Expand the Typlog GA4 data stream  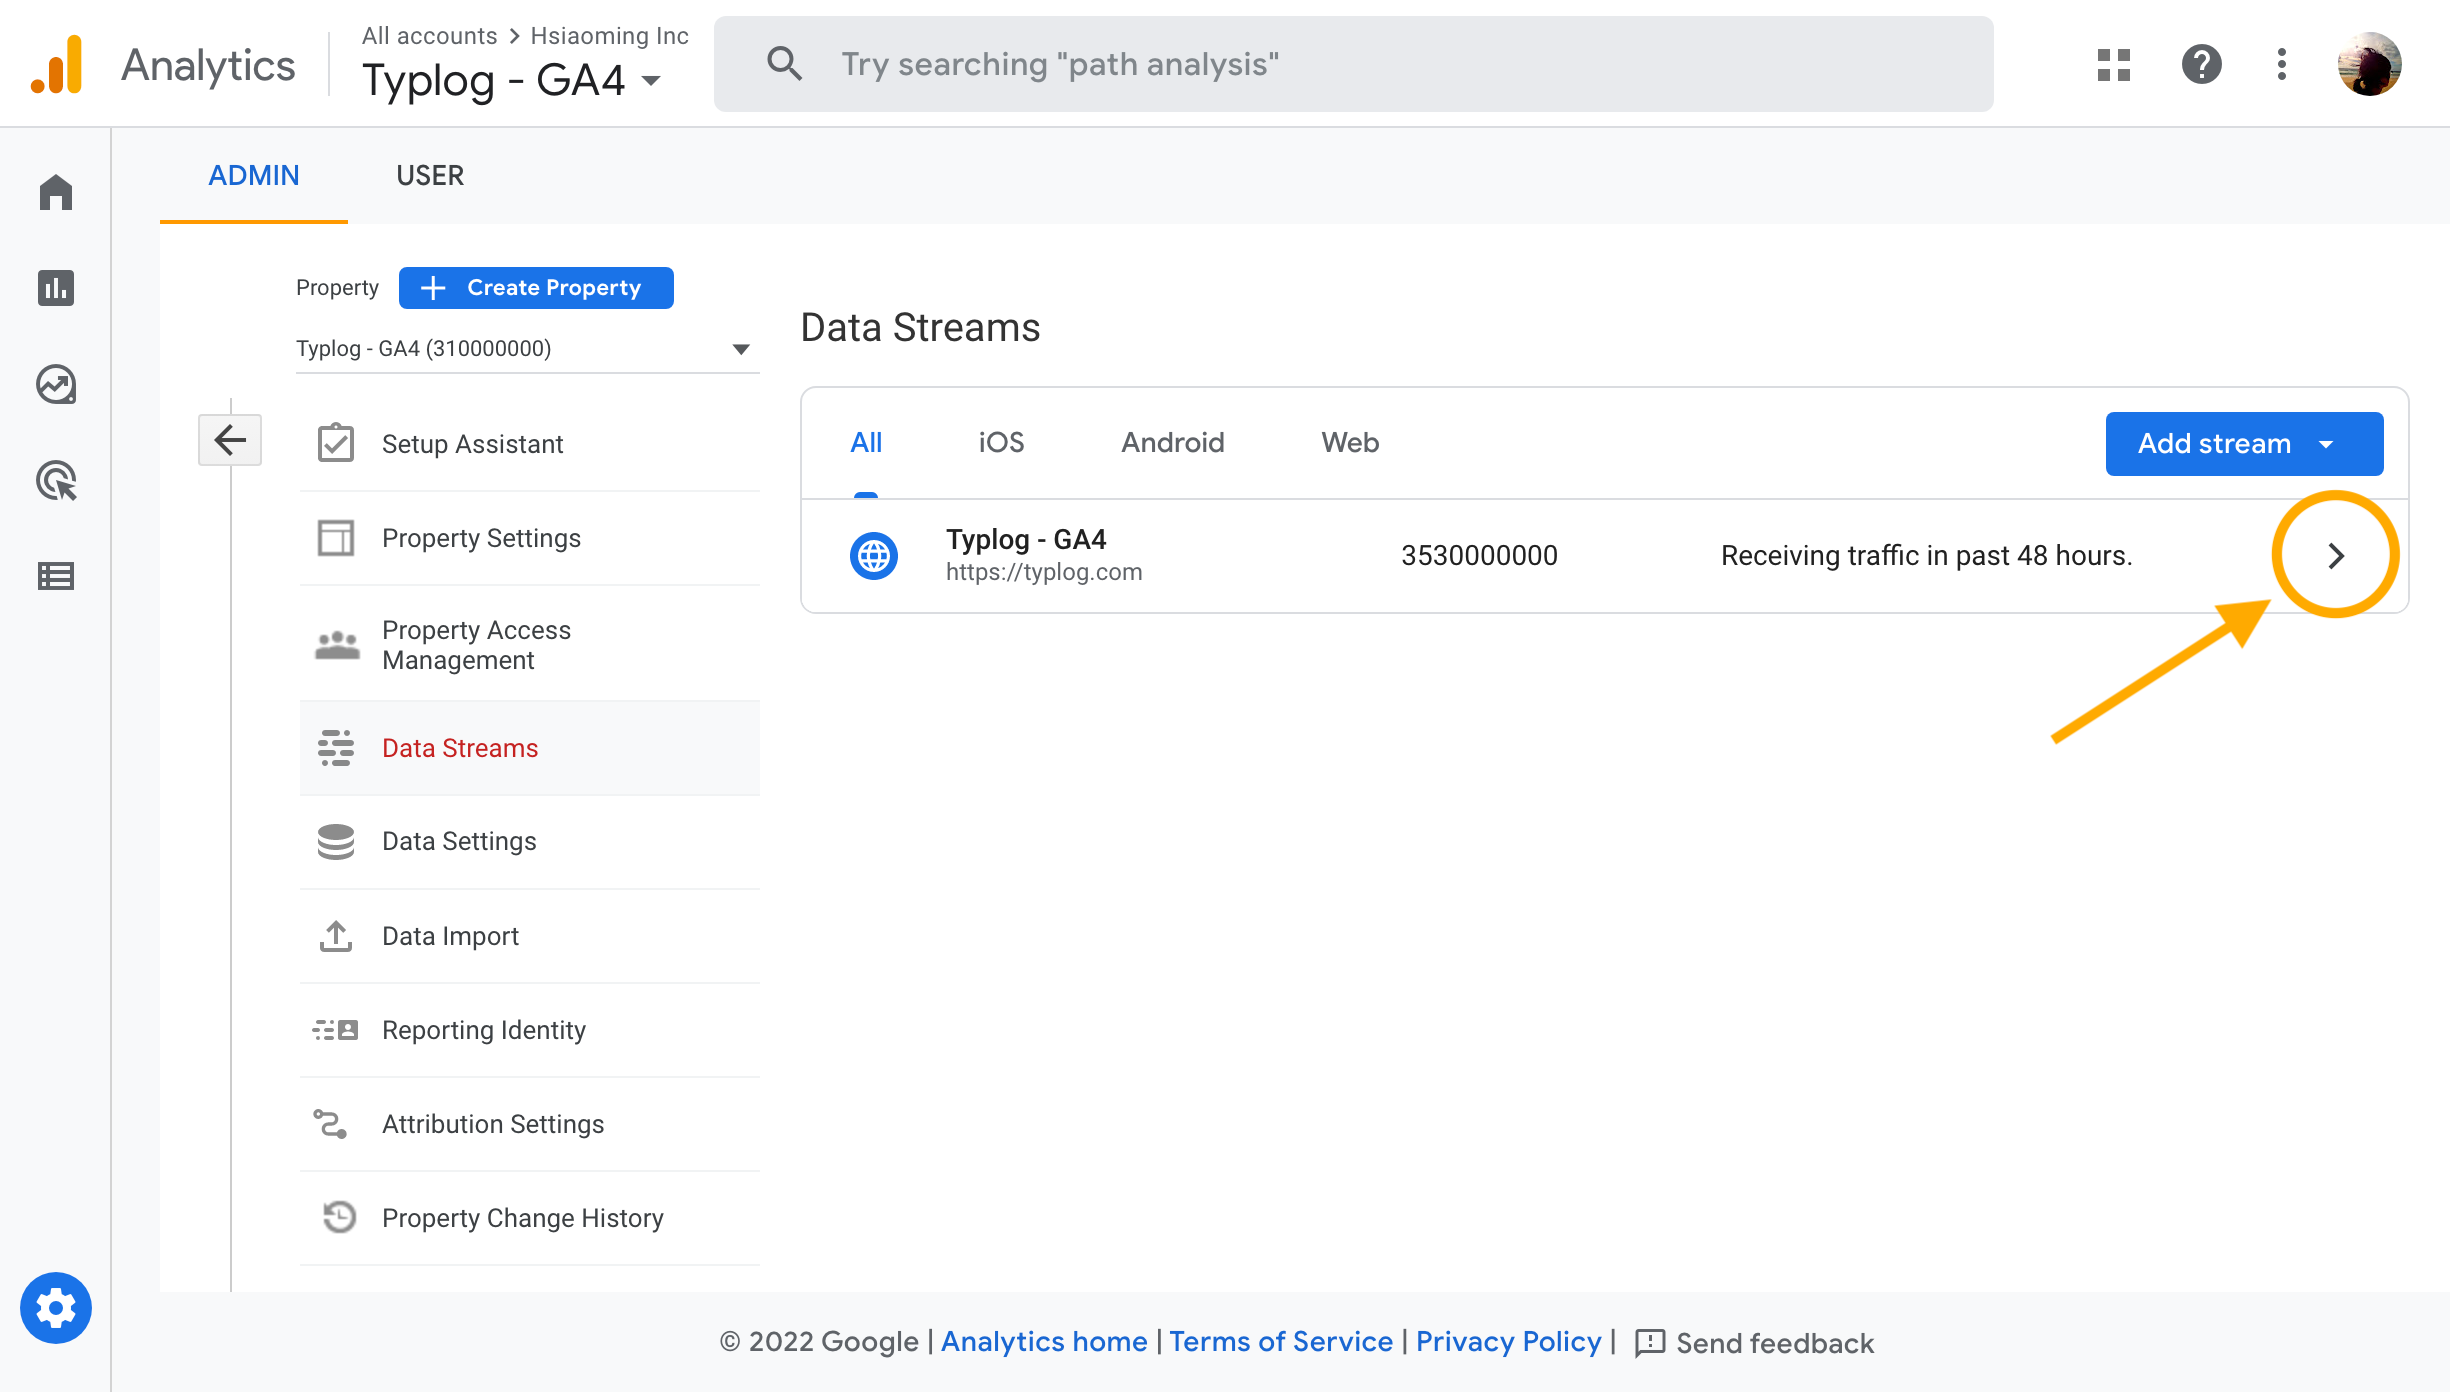tap(2341, 554)
